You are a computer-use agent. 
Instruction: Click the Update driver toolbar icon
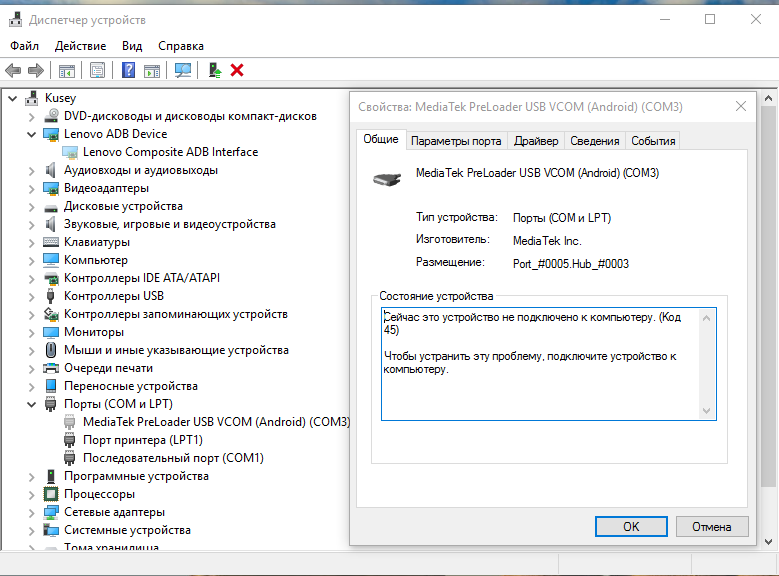[215, 71]
